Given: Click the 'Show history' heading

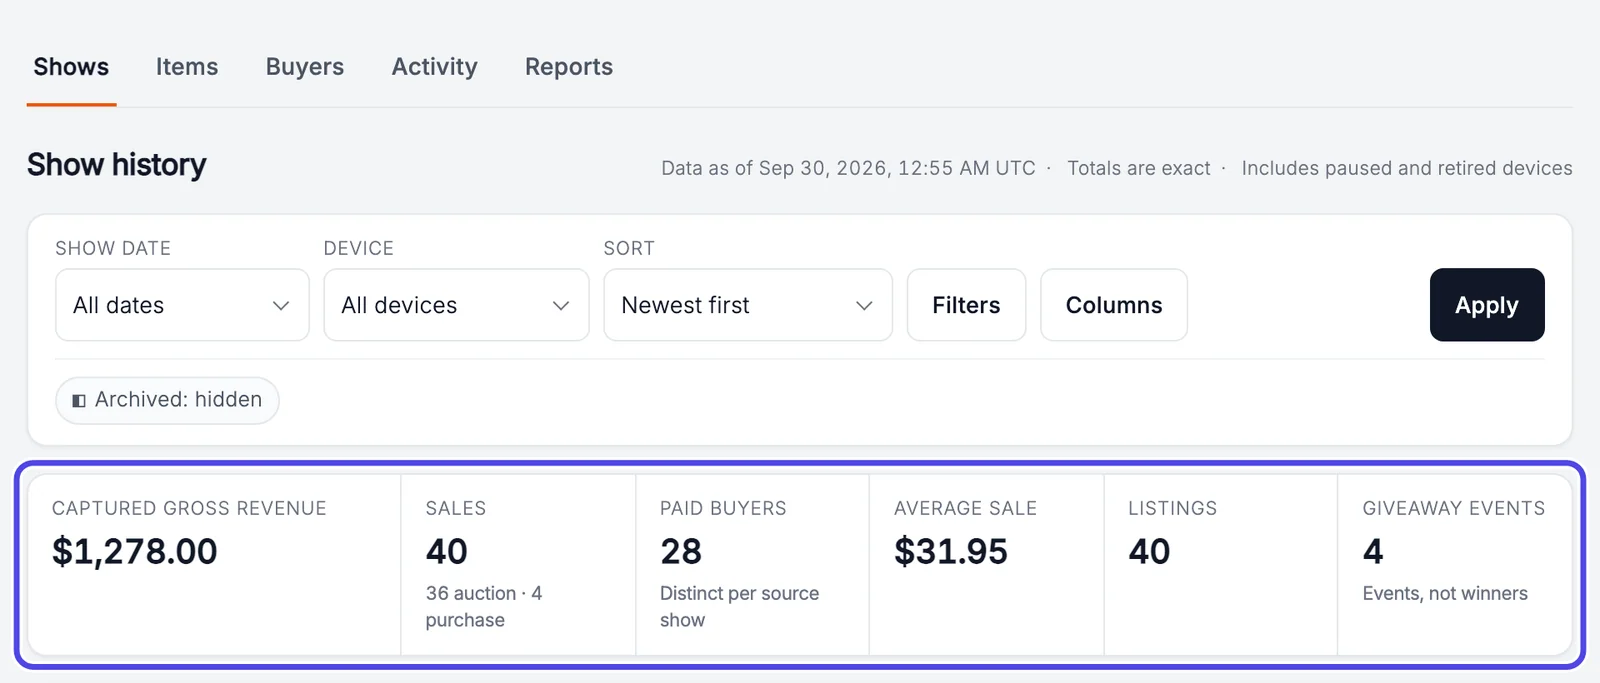Looking at the screenshot, I should click(x=117, y=164).
